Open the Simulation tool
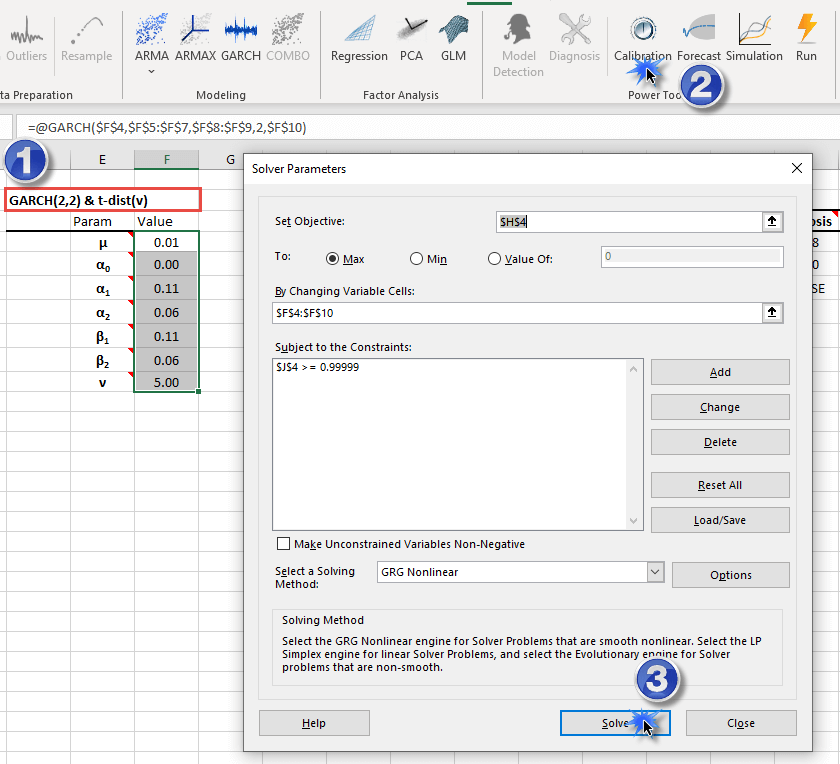 (754, 36)
